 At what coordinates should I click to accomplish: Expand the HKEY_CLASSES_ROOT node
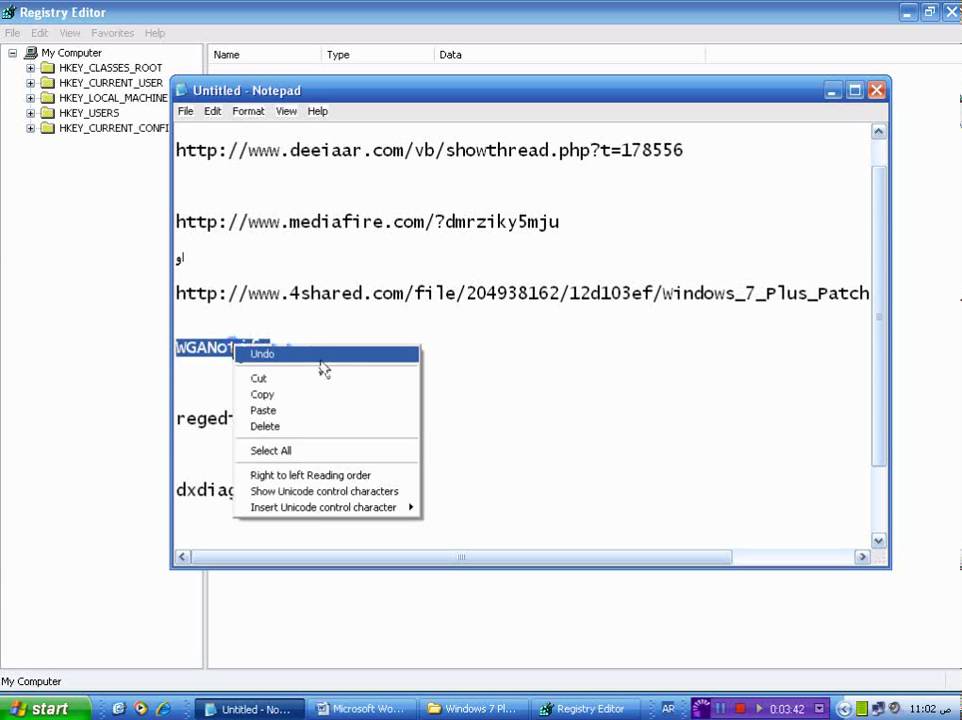pyautogui.click(x=30, y=67)
